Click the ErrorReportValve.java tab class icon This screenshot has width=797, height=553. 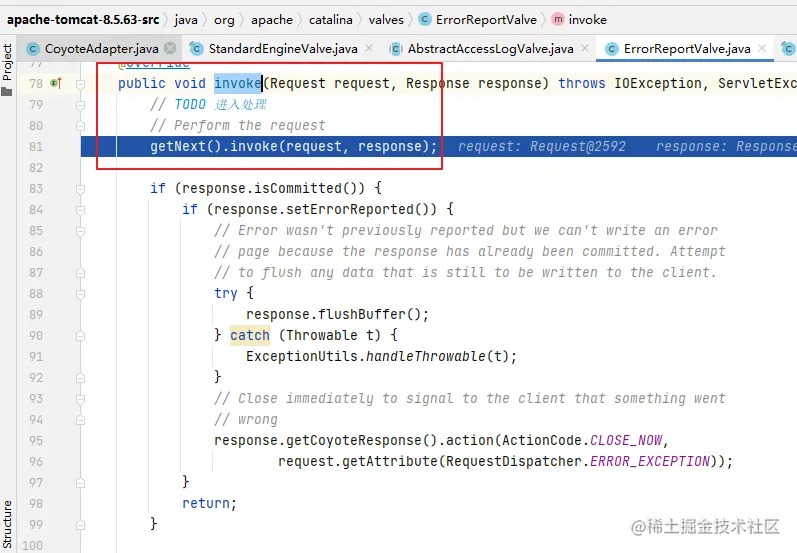click(611, 49)
